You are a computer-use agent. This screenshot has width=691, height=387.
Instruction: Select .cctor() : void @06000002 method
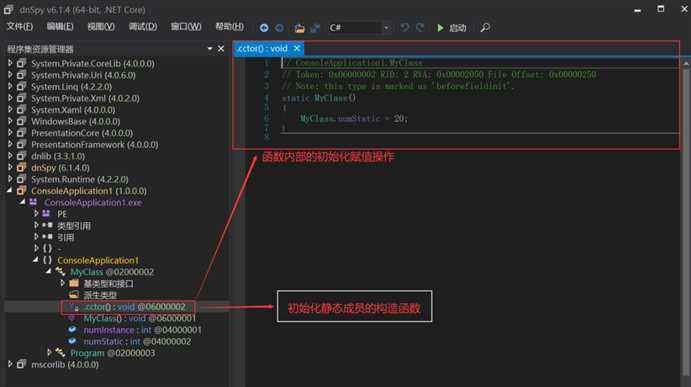click(134, 307)
